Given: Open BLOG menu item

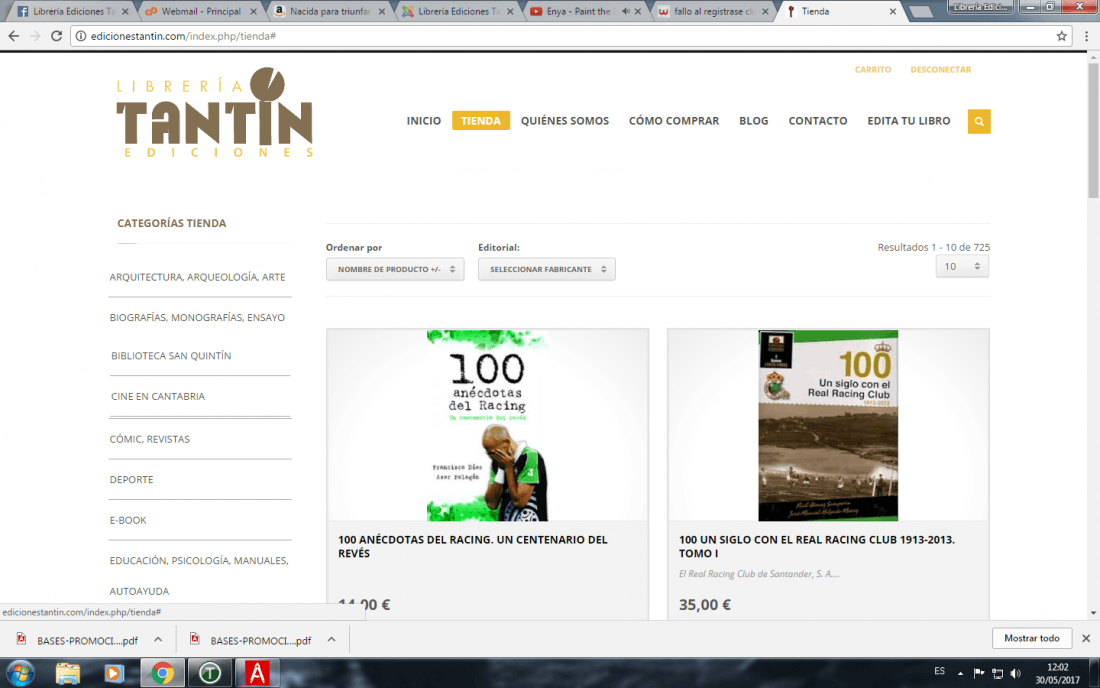Looking at the screenshot, I should (x=753, y=121).
